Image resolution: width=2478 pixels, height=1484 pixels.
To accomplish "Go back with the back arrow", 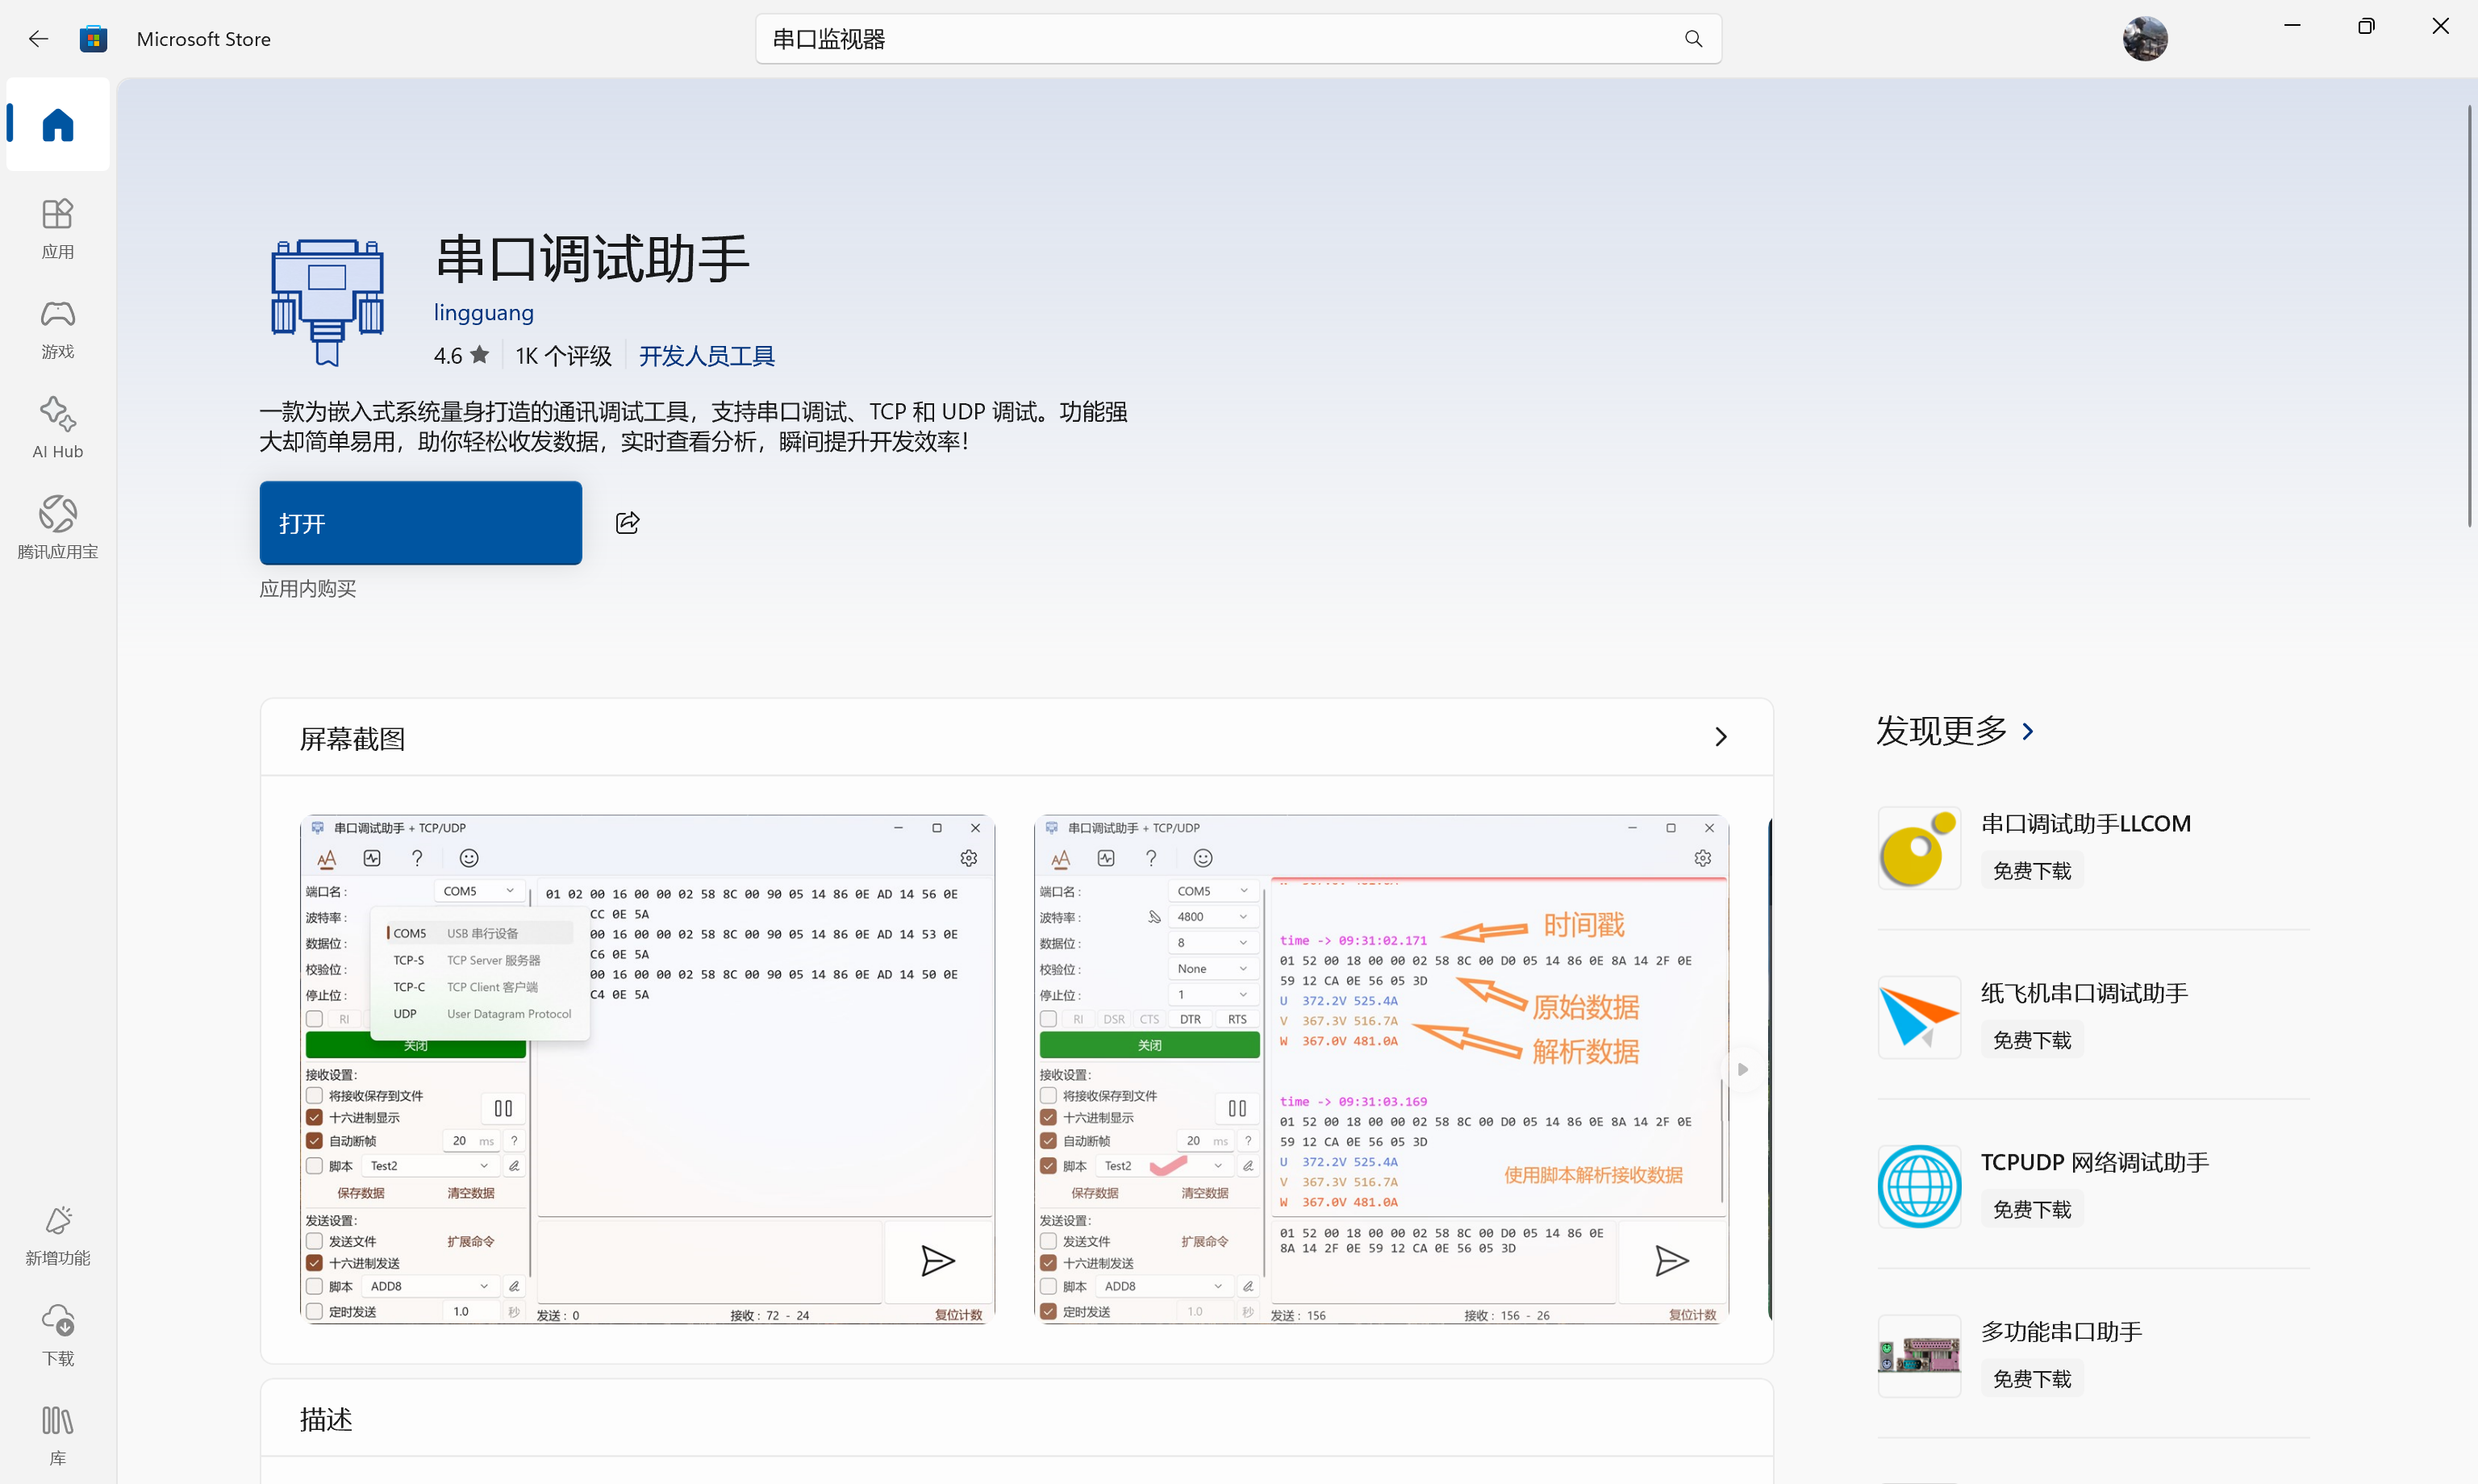I will (x=38, y=39).
